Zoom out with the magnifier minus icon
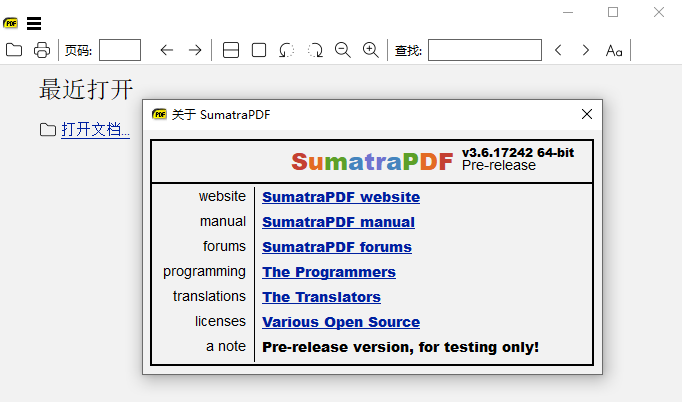Viewport: 682px width, 402px height. (x=343, y=50)
